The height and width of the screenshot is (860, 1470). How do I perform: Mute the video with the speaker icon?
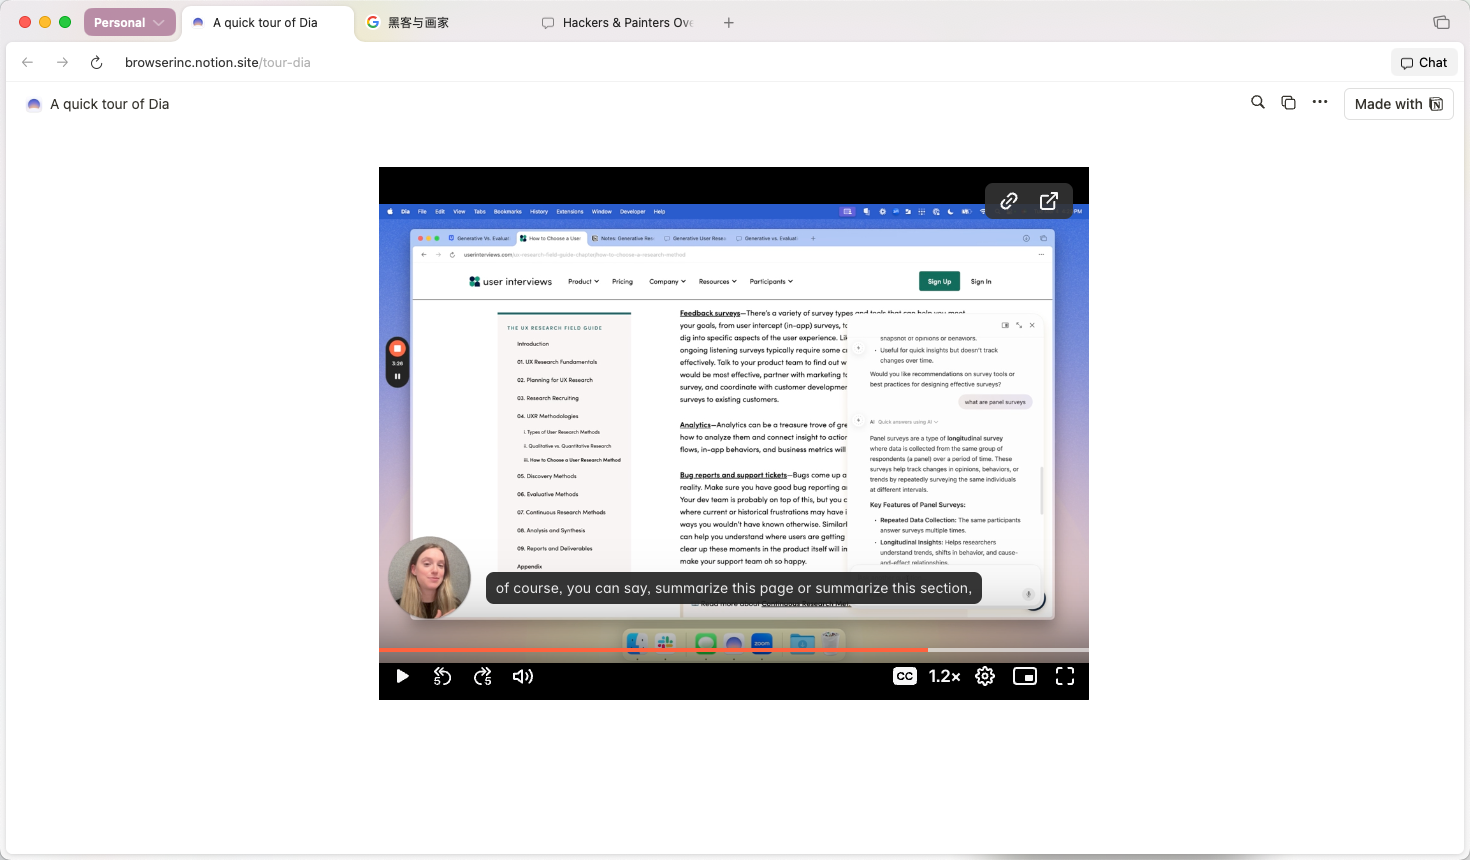[x=523, y=676]
